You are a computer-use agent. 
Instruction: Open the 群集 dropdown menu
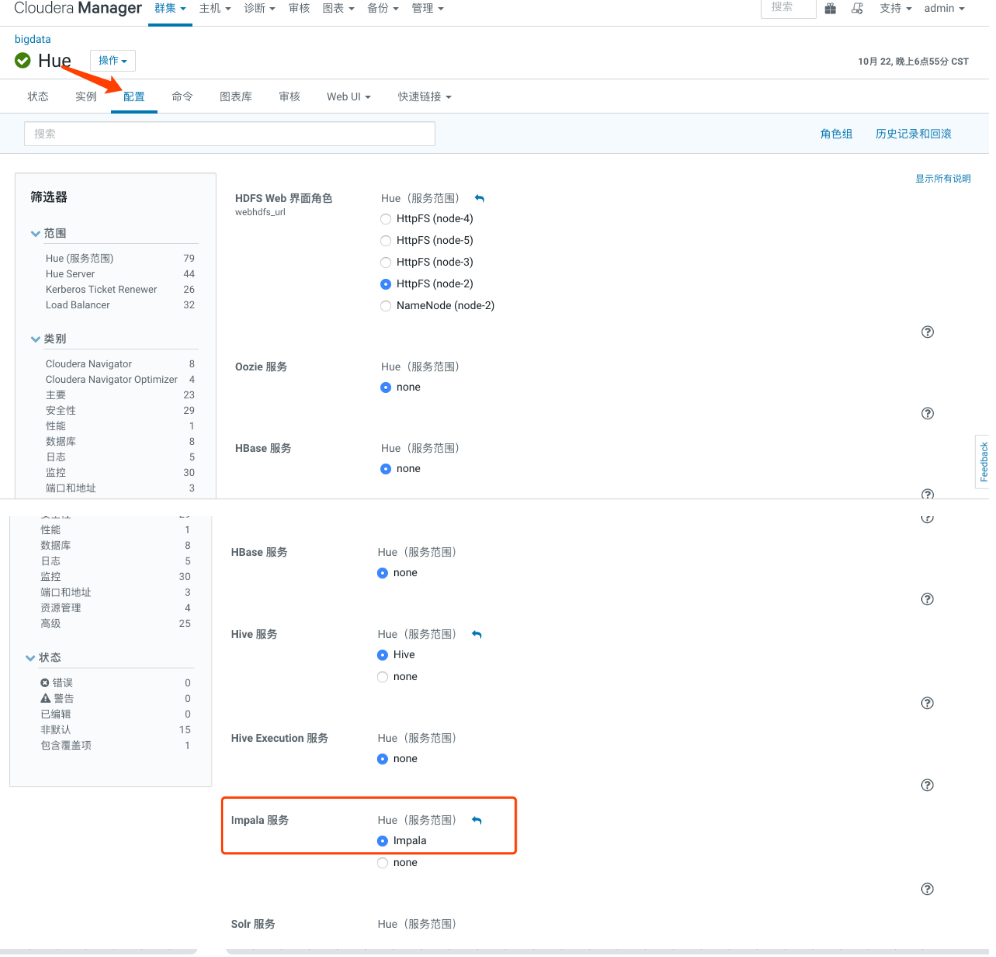(x=171, y=8)
